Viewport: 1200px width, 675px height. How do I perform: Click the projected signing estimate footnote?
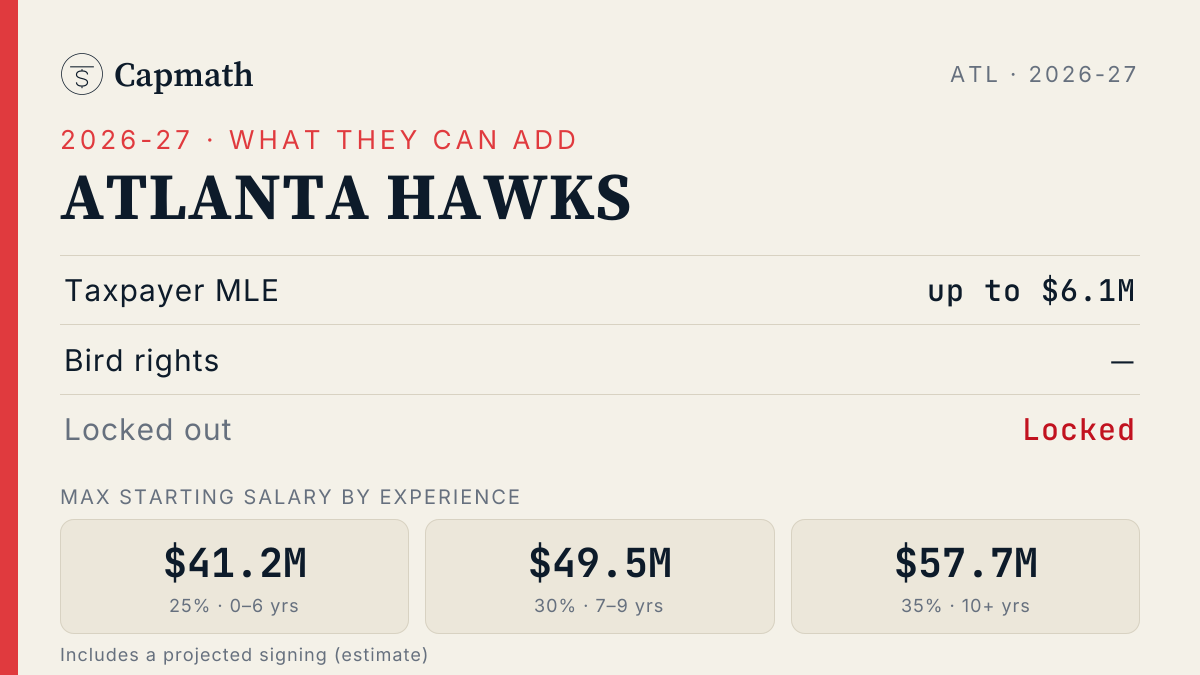tap(244, 655)
